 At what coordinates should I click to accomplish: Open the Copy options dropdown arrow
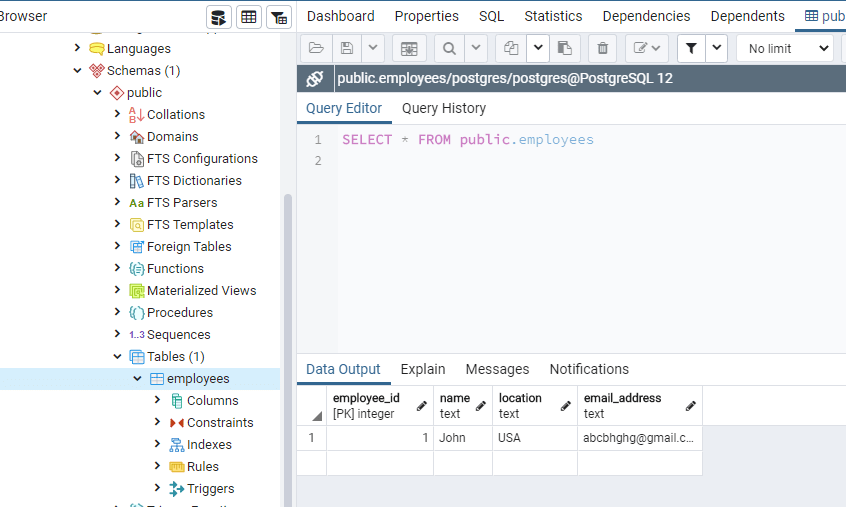point(538,49)
